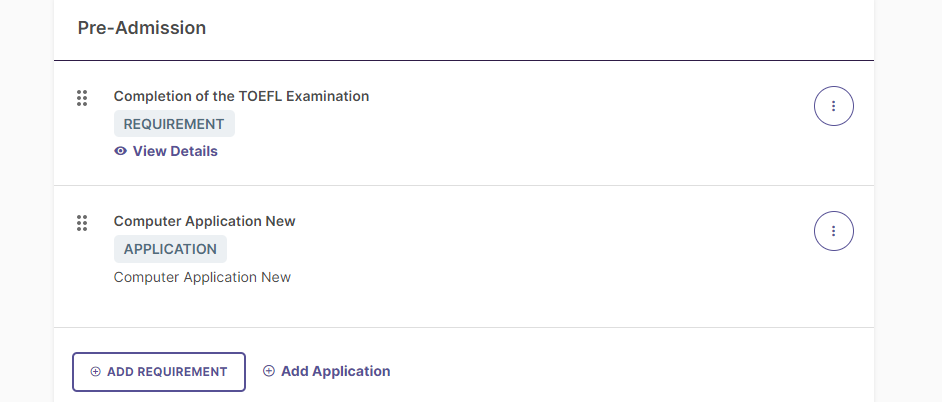This screenshot has width=942, height=402.
Task: Click the bold Computer Application New title
Action: pyautogui.click(x=204, y=221)
